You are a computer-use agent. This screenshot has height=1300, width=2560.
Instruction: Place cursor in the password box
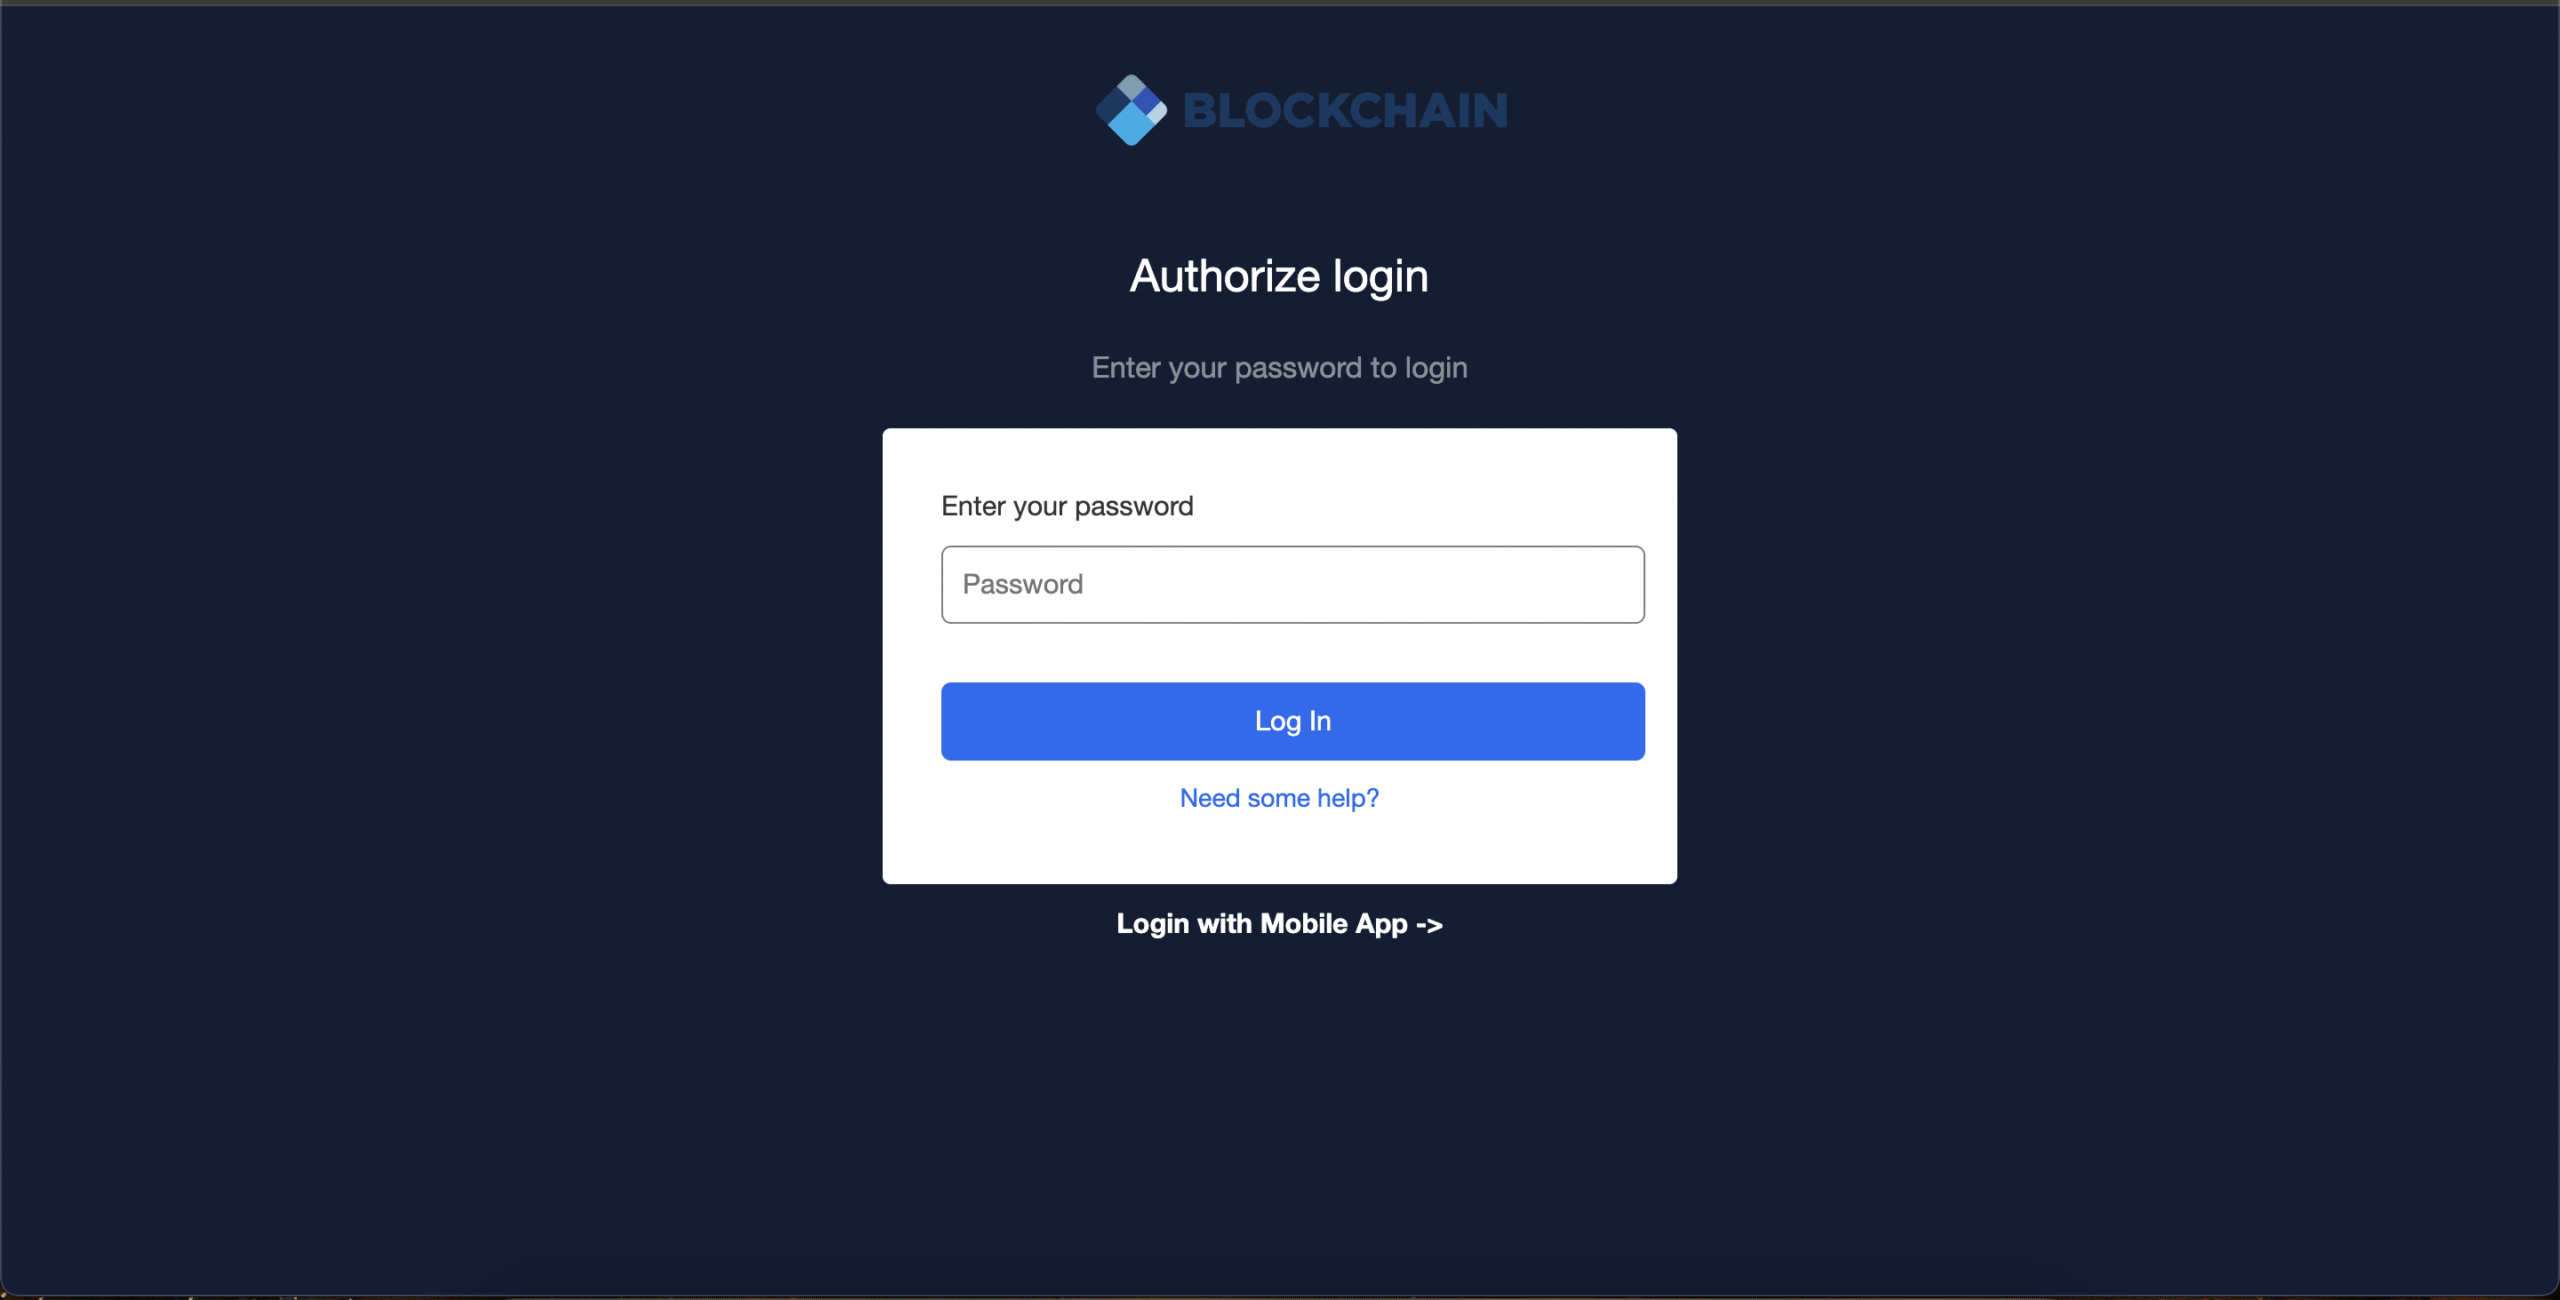click(1292, 584)
